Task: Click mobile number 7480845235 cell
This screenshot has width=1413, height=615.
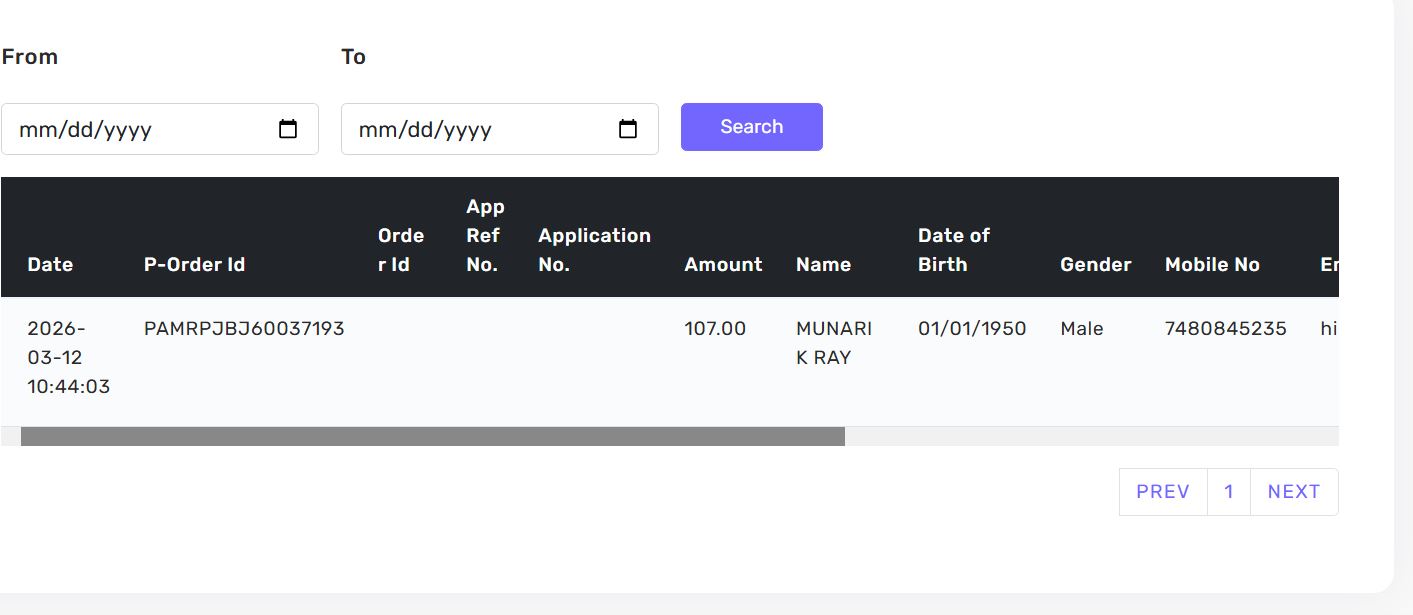Action: click(1225, 328)
